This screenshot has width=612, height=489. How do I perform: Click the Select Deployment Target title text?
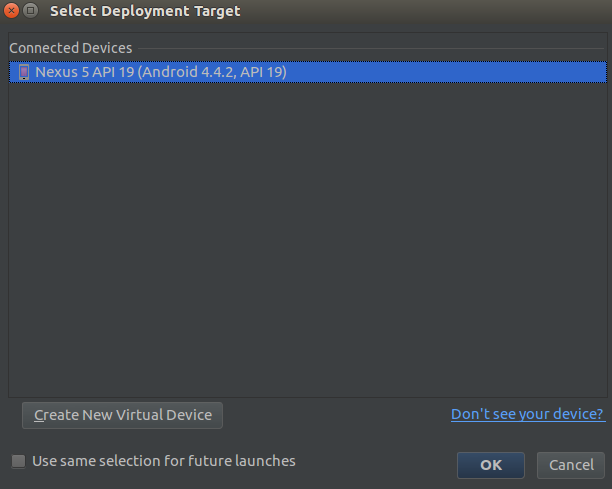coord(145,11)
